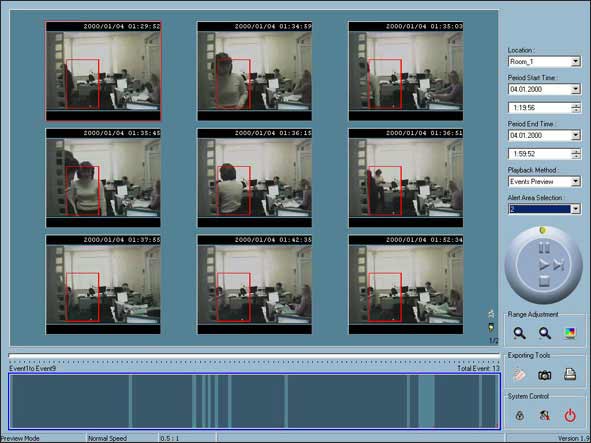This screenshot has height=443, width=591.
Task: Click the pink eraser icon in Exporting Tools
Action: point(519,375)
